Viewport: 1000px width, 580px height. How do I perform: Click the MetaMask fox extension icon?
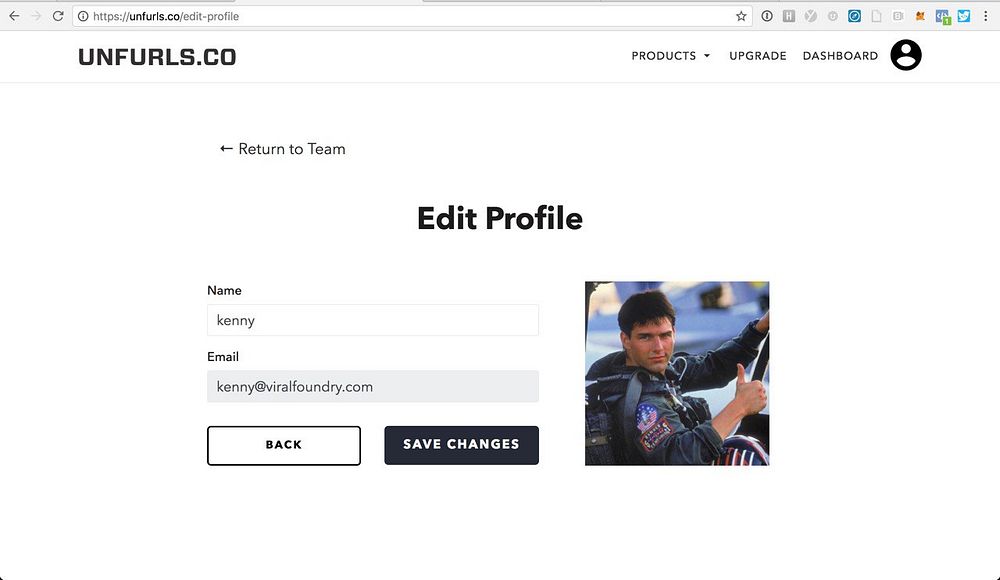coord(920,16)
